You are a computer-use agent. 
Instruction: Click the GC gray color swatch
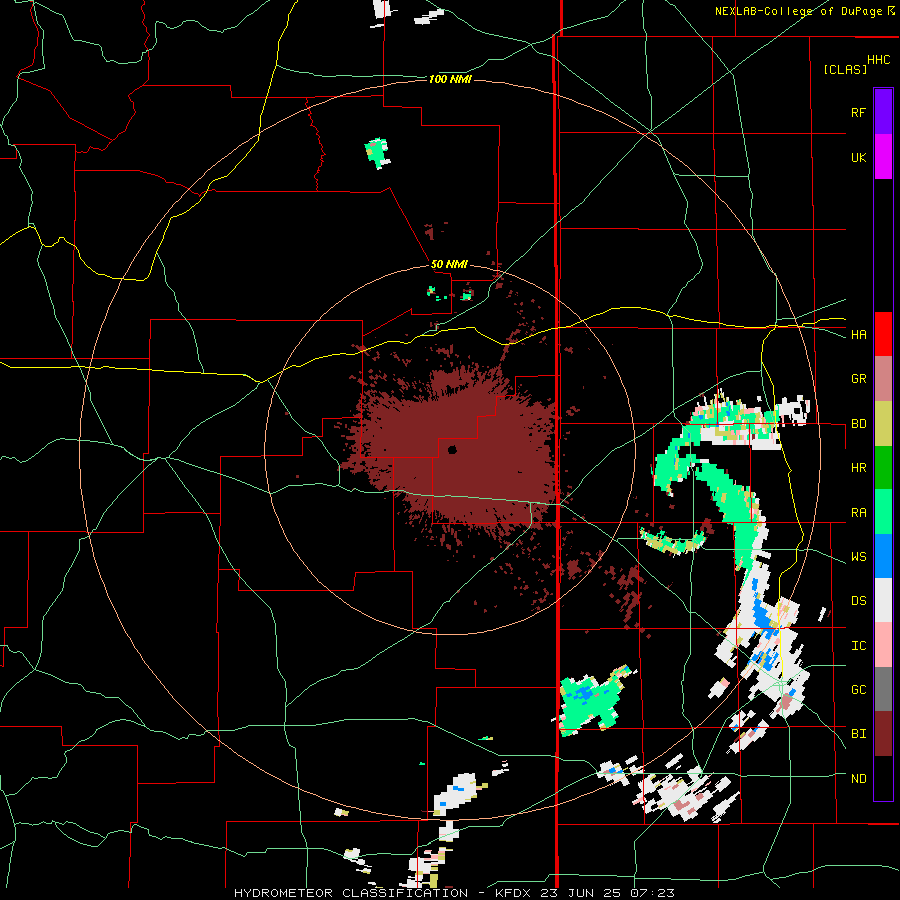(883, 689)
